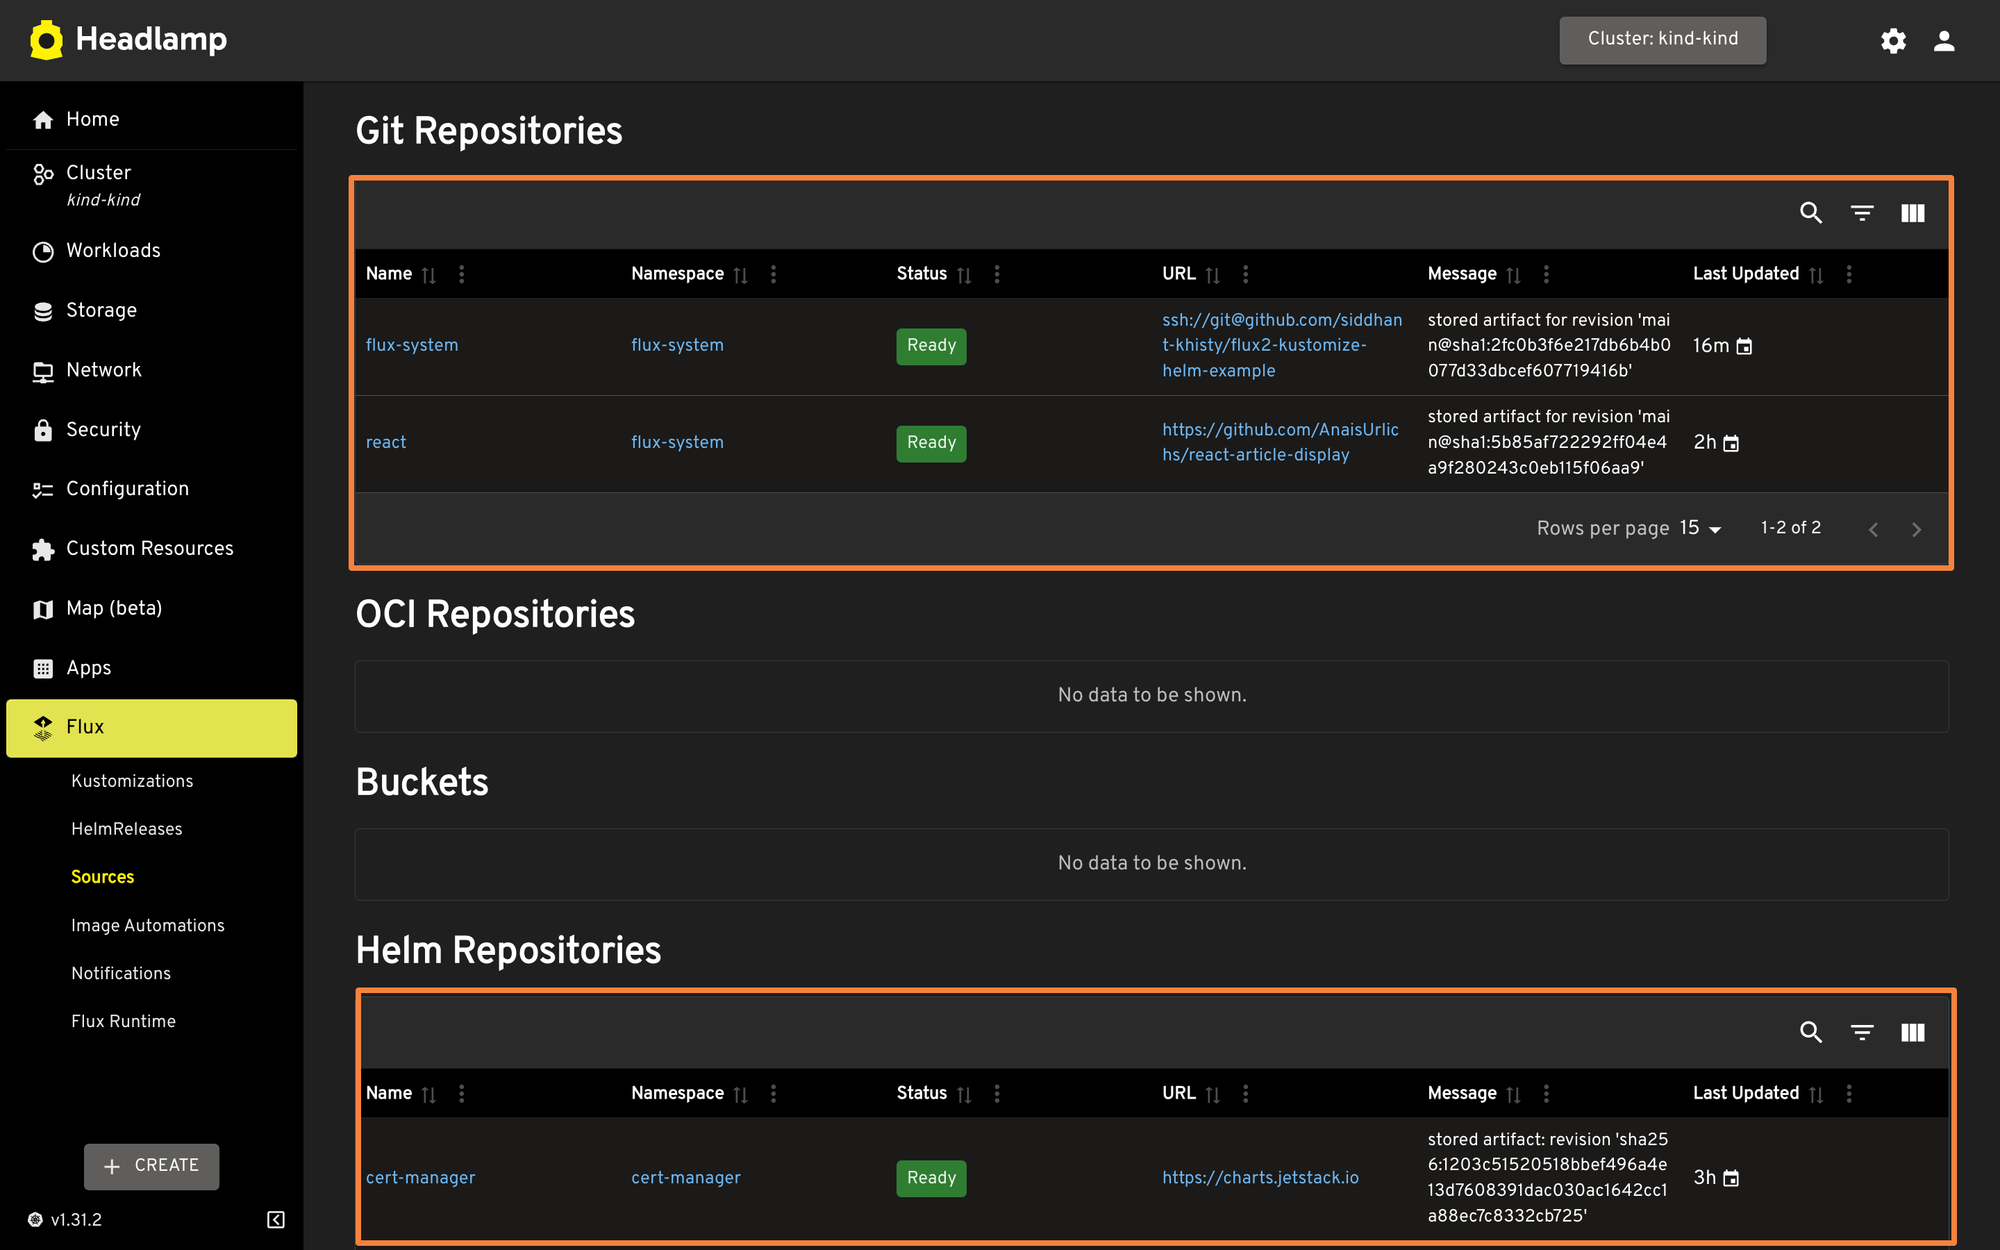Open Last Updated column actions in Helm Repositories
Viewport: 2000px width, 1250px height.
click(1849, 1094)
